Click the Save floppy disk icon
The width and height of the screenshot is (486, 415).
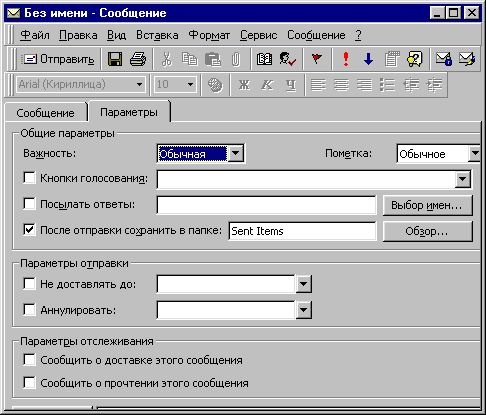tap(115, 59)
